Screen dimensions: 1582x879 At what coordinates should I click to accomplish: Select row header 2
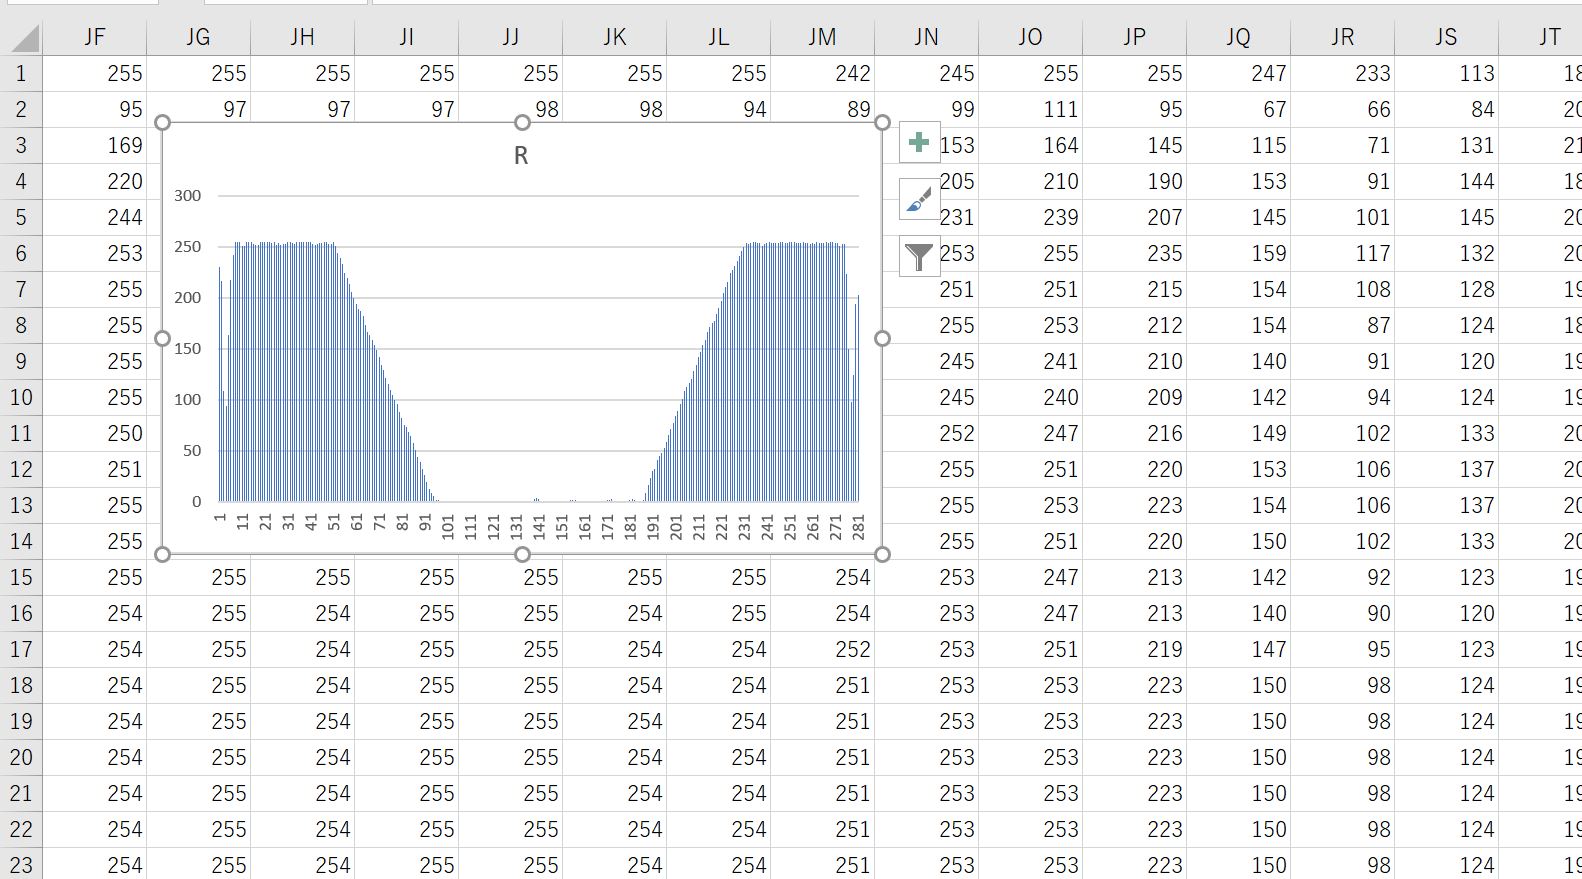22,109
